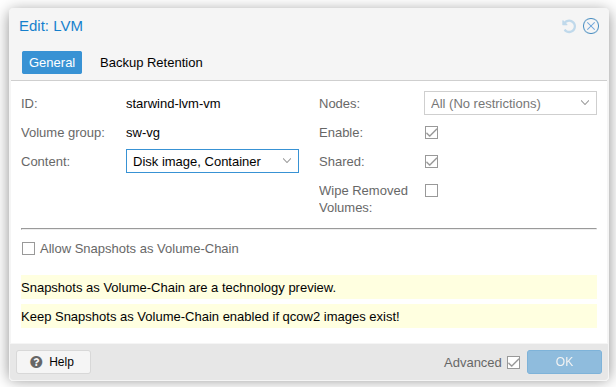Close the Edit: LVM dialog
The width and height of the screenshot is (616, 387).
pyautogui.click(x=590, y=26)
